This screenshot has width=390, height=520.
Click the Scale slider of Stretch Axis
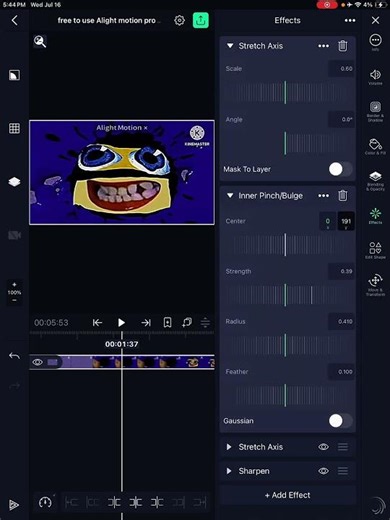tap(287, 92)
